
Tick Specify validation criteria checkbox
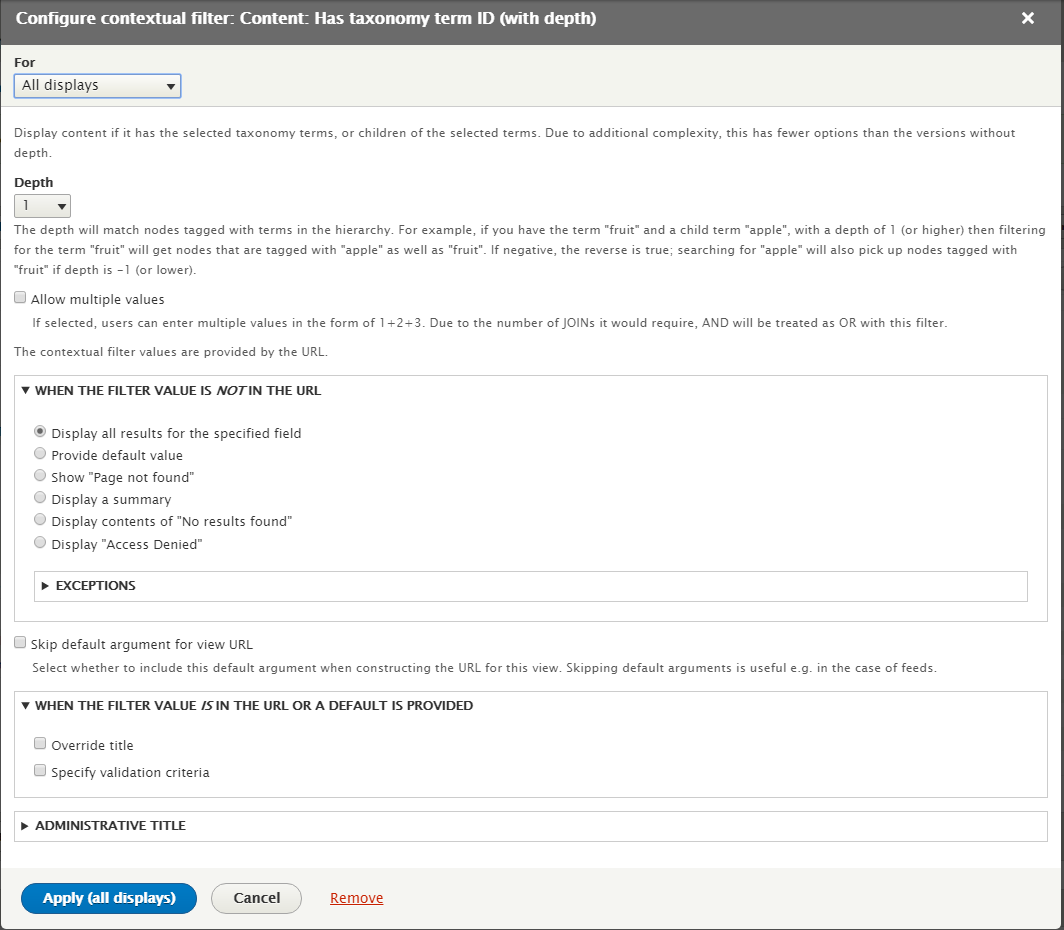coord(40,771)
